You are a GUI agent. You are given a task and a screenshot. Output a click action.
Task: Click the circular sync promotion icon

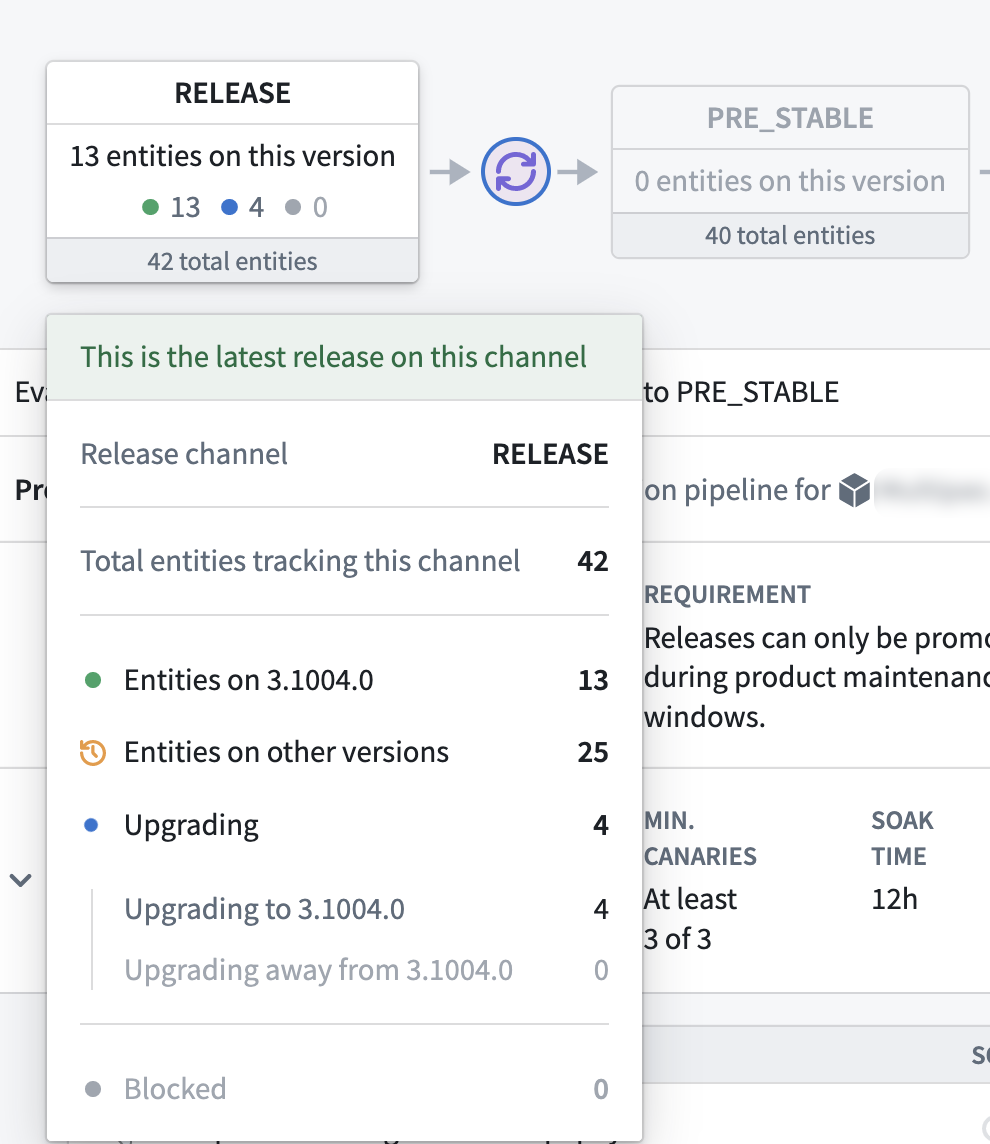click(516, 171)
